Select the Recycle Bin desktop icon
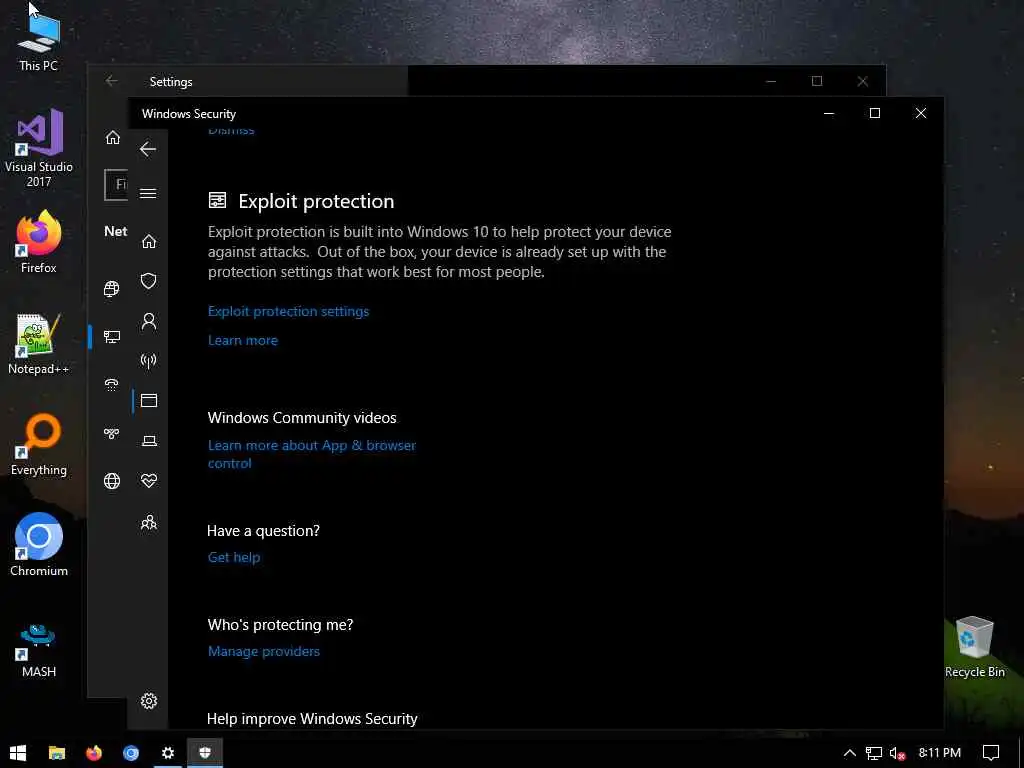The height and width of the screenshot is (768, 1024). tap(974, 647)
